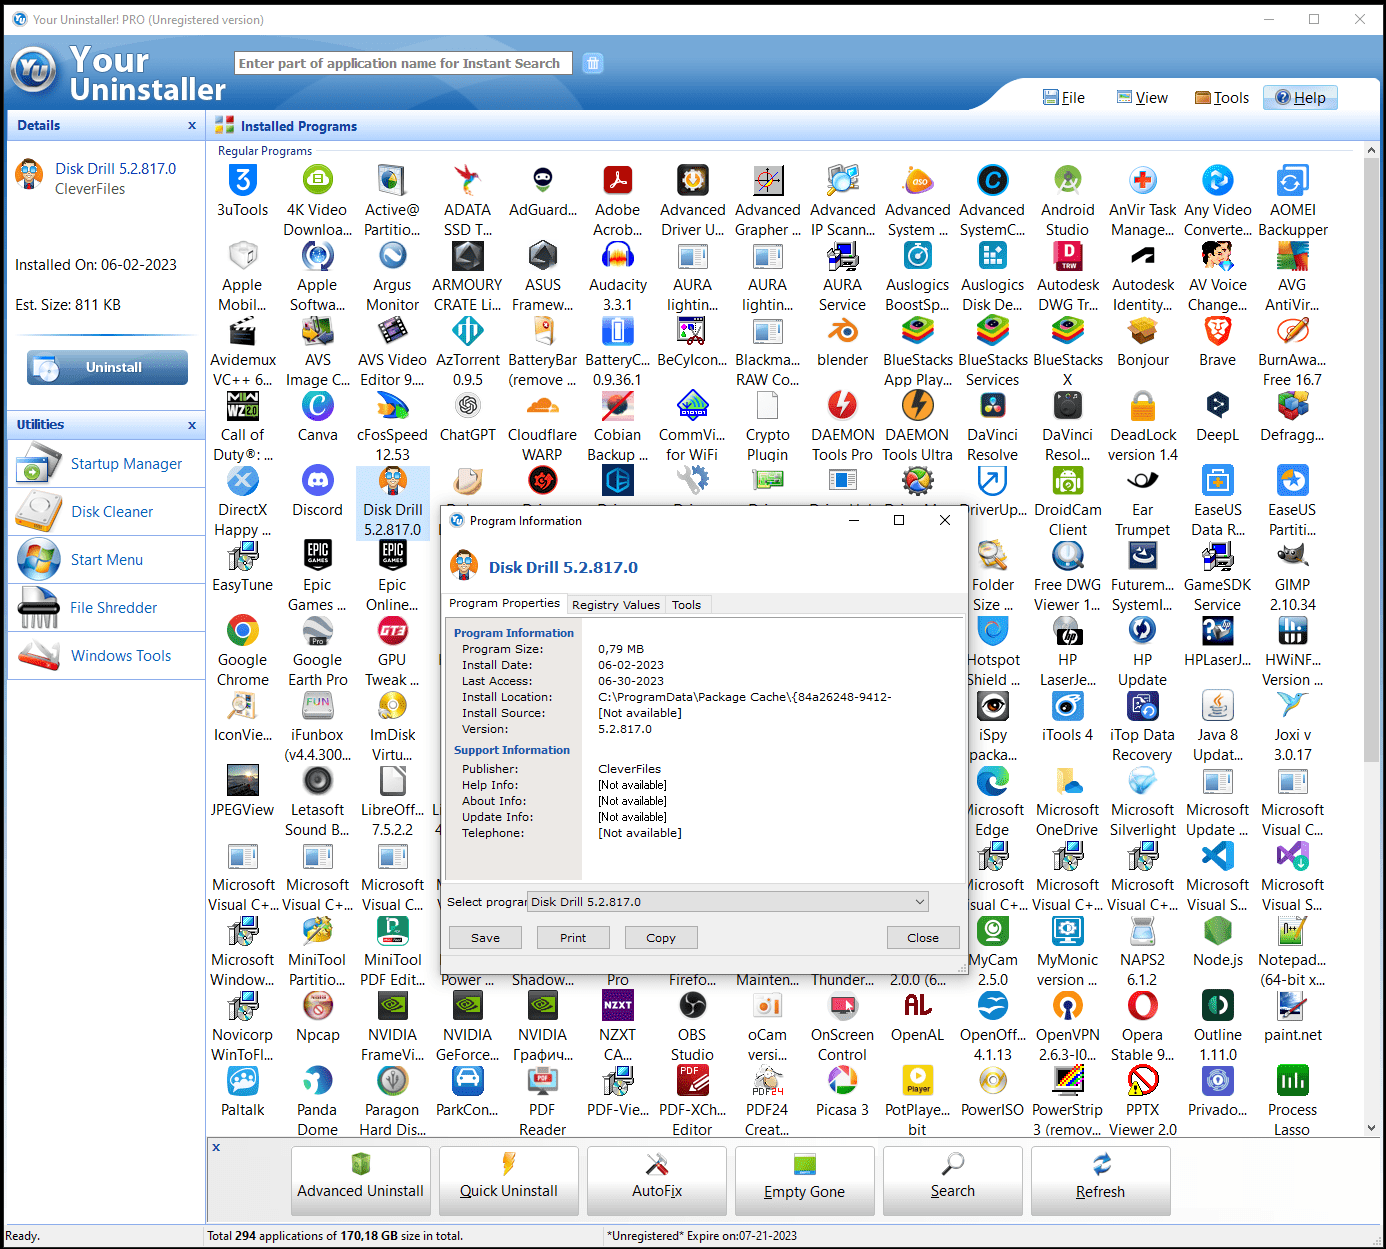Screen dimensions: 1386x1249
Task: Select the Discord program icon
Action: [318, 481]
